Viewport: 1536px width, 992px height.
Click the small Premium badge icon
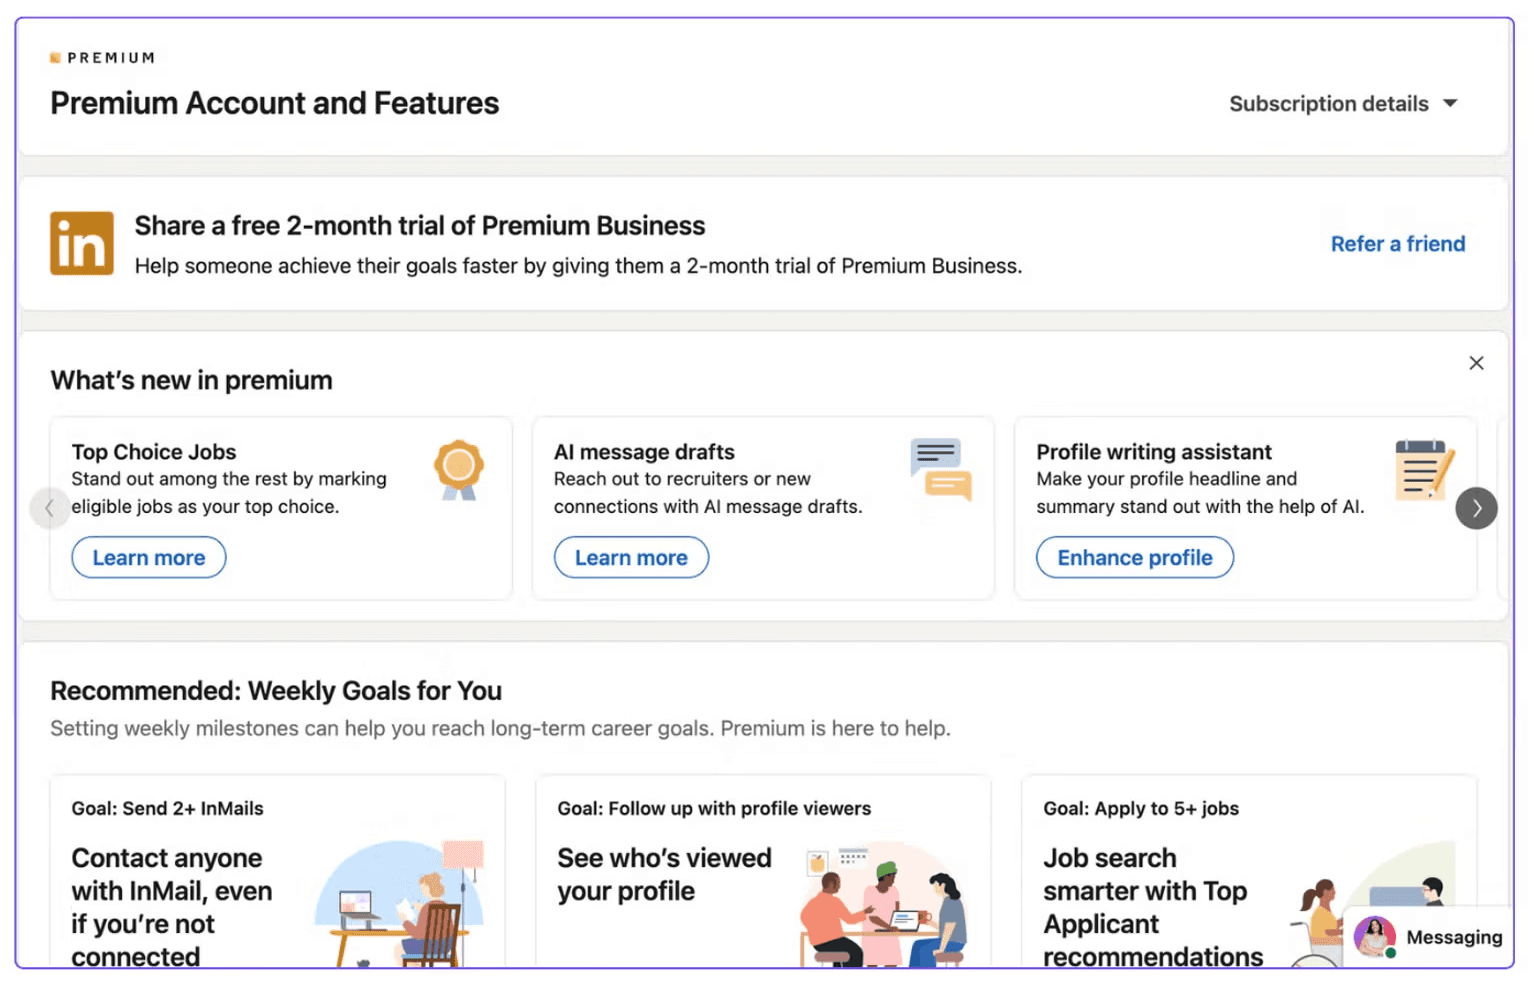[x=56, y=58]
